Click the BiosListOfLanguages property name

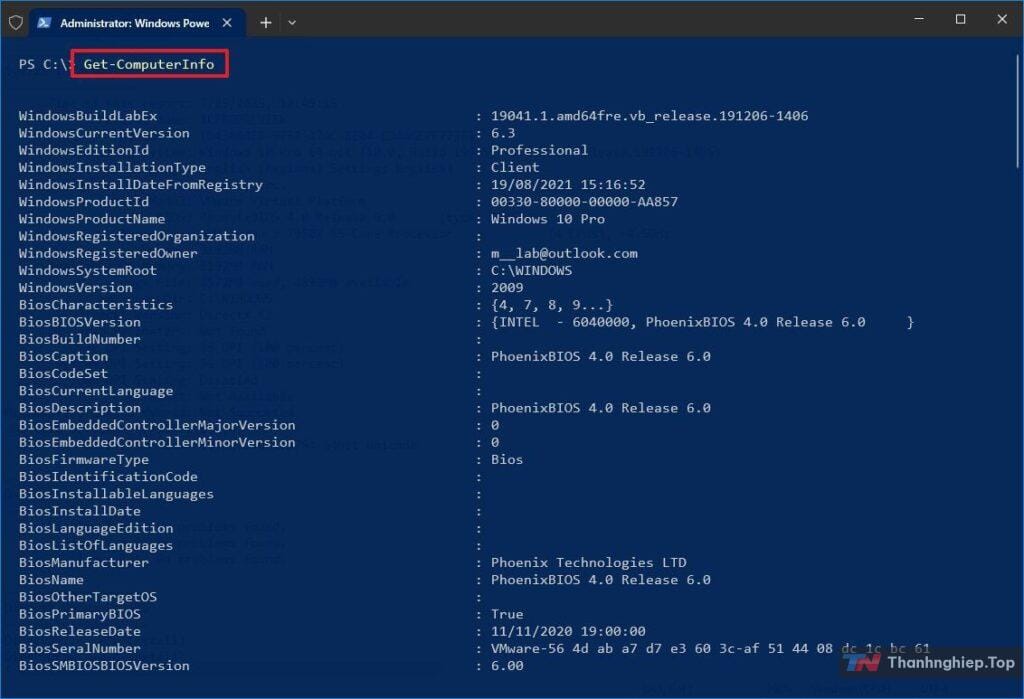click(96, 545)
